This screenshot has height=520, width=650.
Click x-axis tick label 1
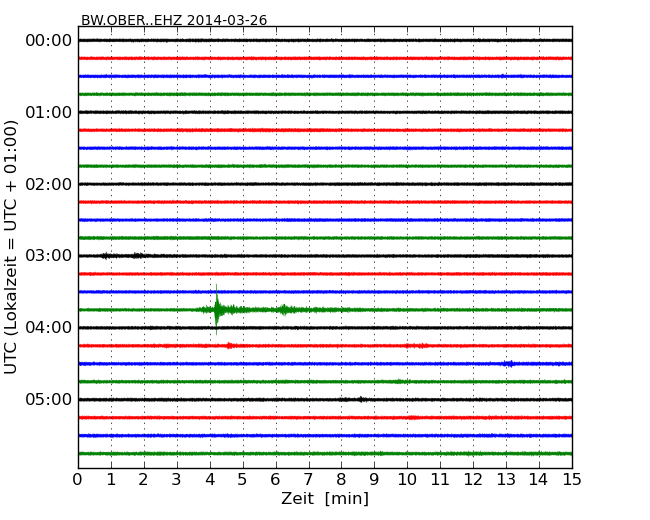tap(111, 480)
